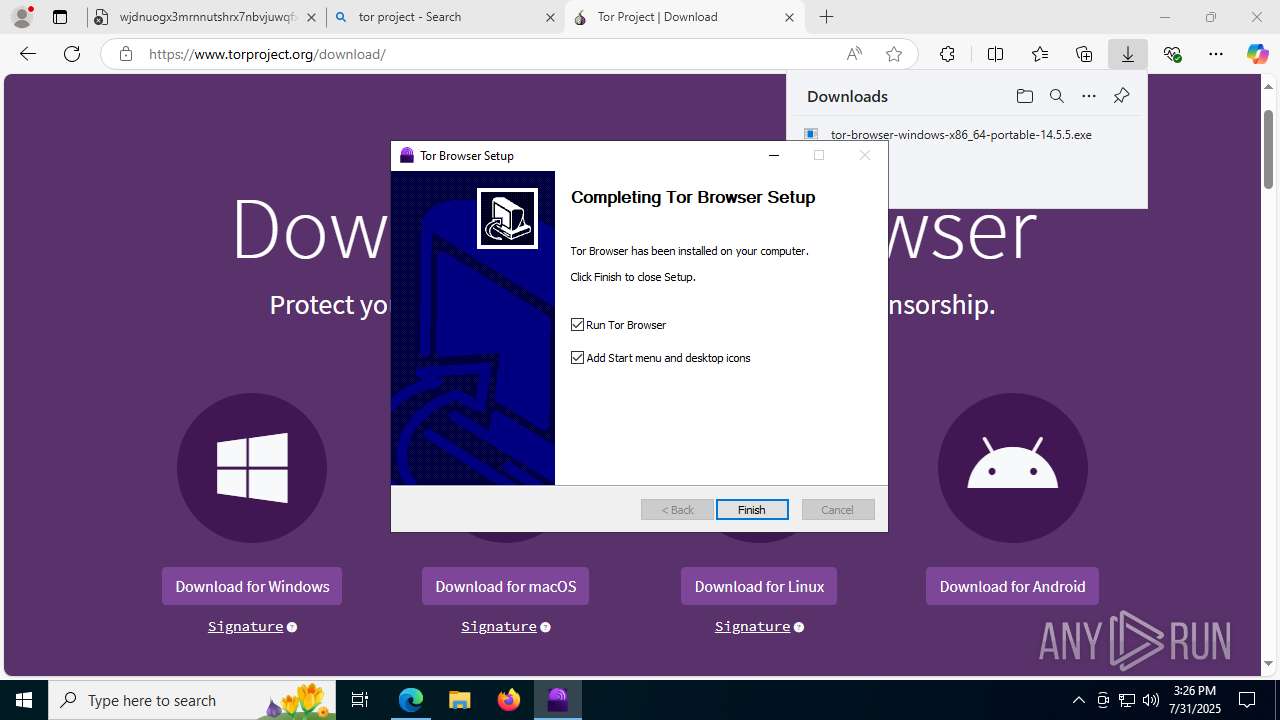Open volume control in system tray
The image size is (1280, 720).
tap(1150, 700)
